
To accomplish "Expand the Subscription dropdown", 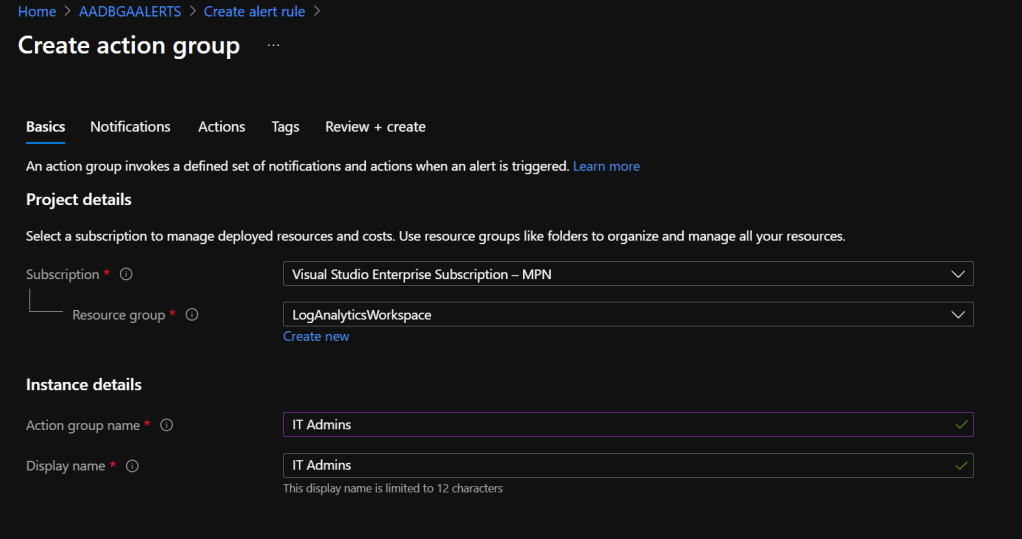I will (x=958, y=274).
